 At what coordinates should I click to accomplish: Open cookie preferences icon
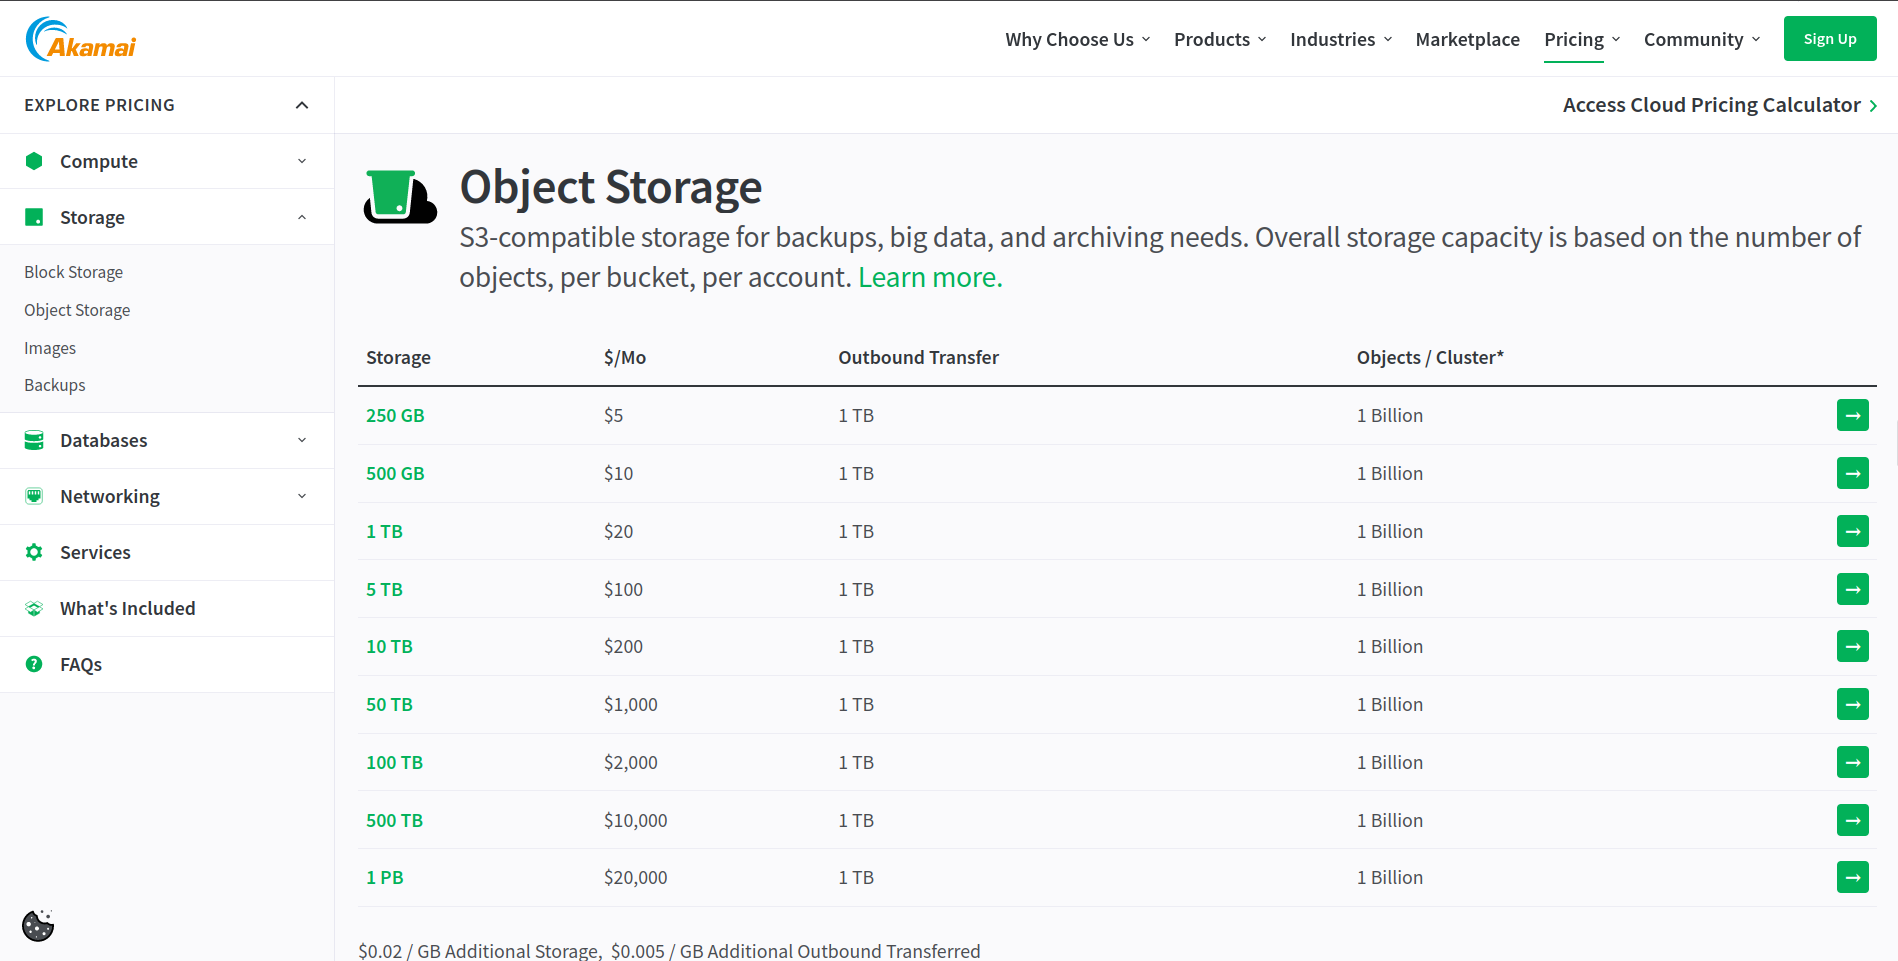[x=38, y=926]
